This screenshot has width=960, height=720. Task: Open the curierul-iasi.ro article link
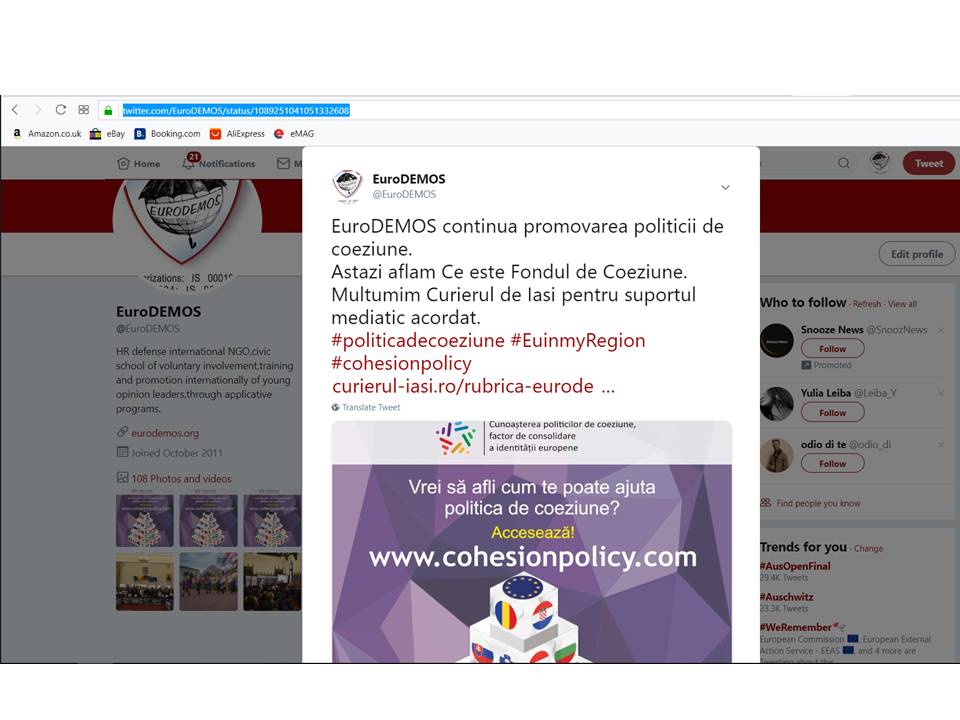click(x=473, y=386)
